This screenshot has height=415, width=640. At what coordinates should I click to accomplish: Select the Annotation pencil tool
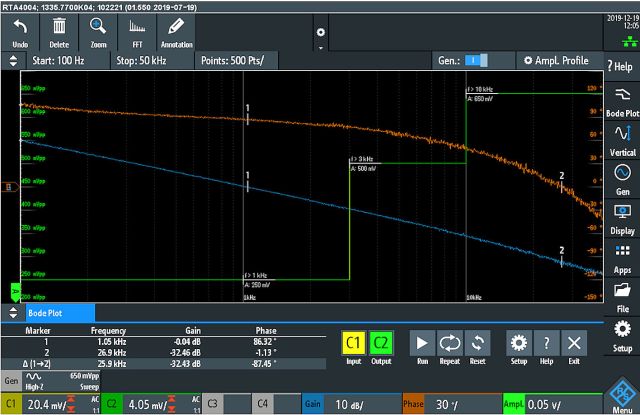(176, 33)
